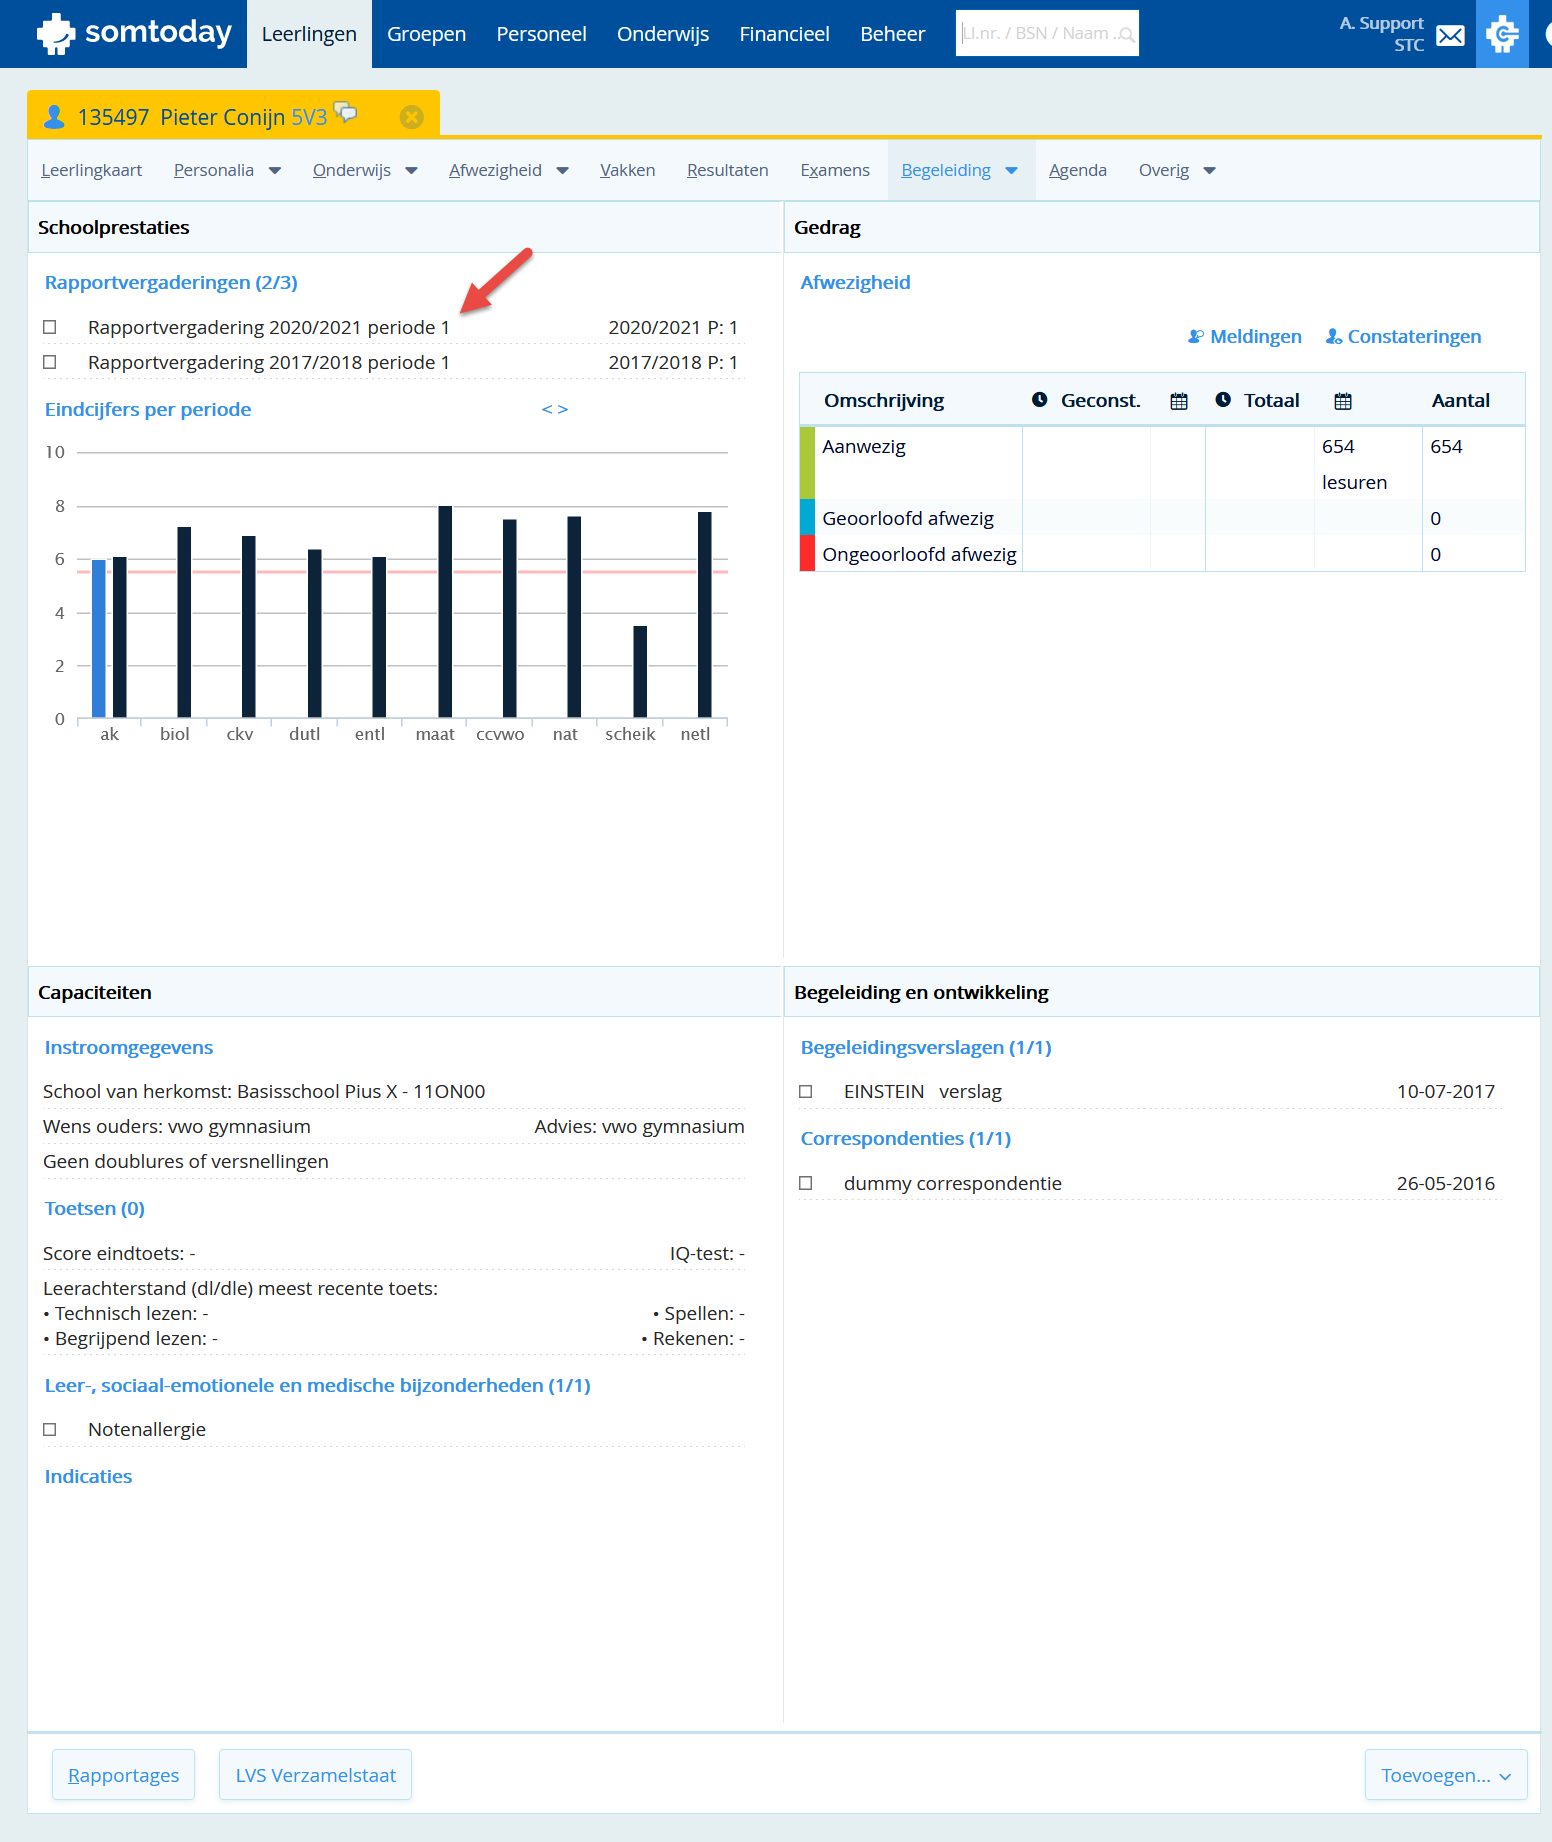Expand the Personalia dropdown arrow
Viewport: 1552px width, 1842px height.
pos(275,171)
